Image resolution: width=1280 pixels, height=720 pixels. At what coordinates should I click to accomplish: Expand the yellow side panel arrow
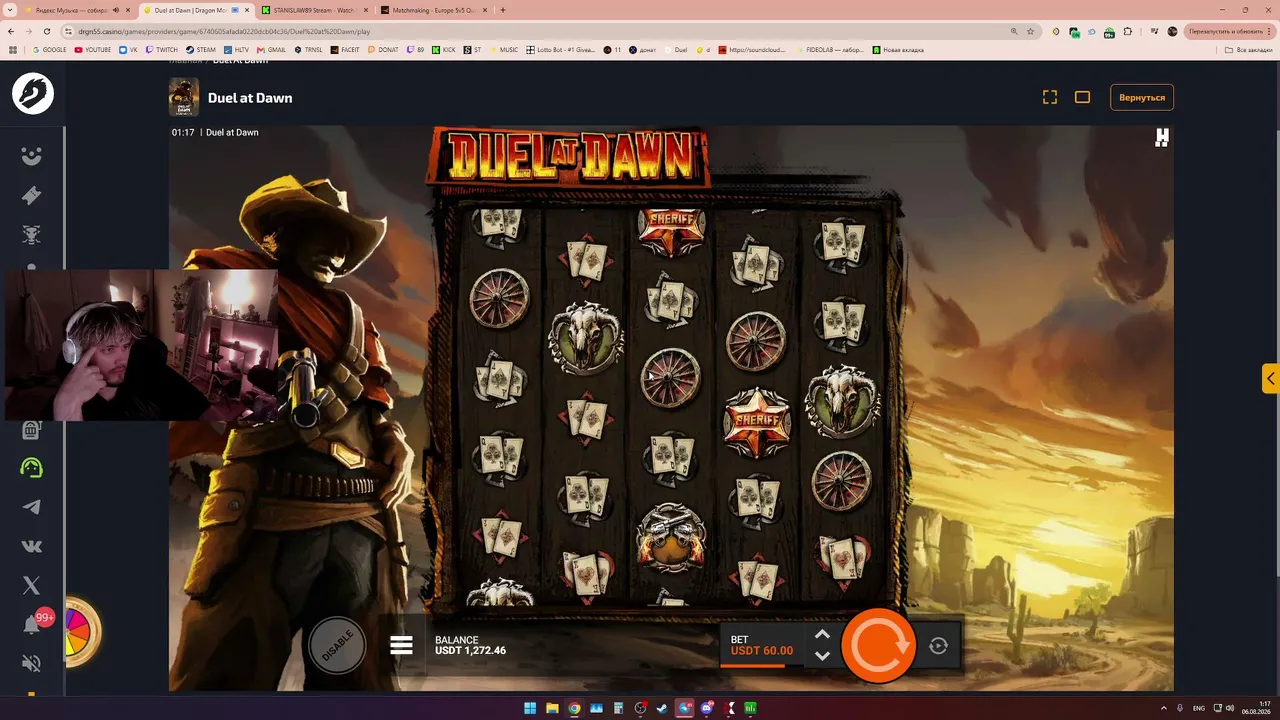[x=1271, y=378]
